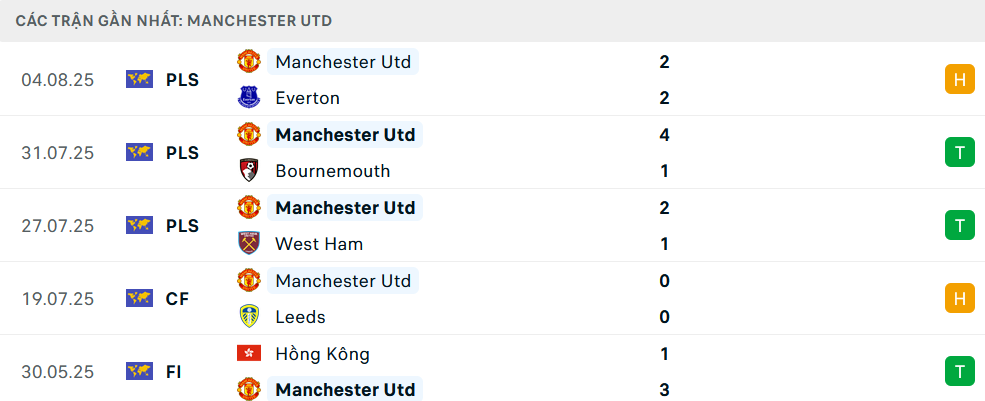Image resolution: width=985 pixels, height=401 pixels.
Task: Click green T result badge for Bournemouth match
Action: 959,153
